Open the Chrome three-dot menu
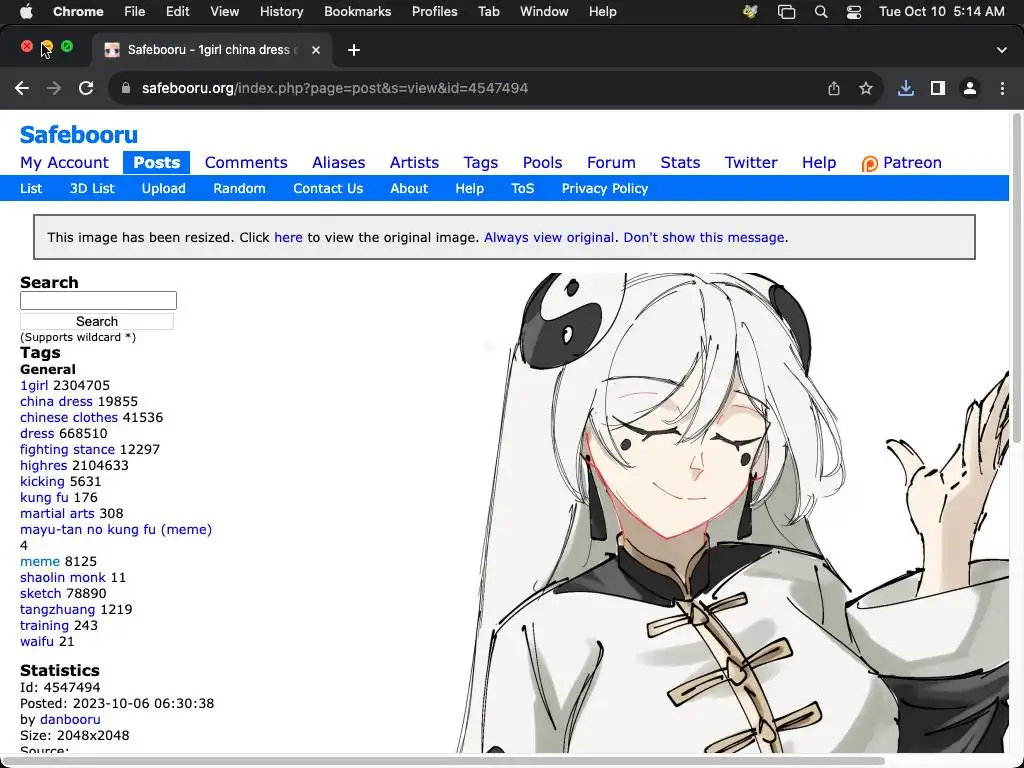Viewport: 1024px width, 768px height. 1002,88
